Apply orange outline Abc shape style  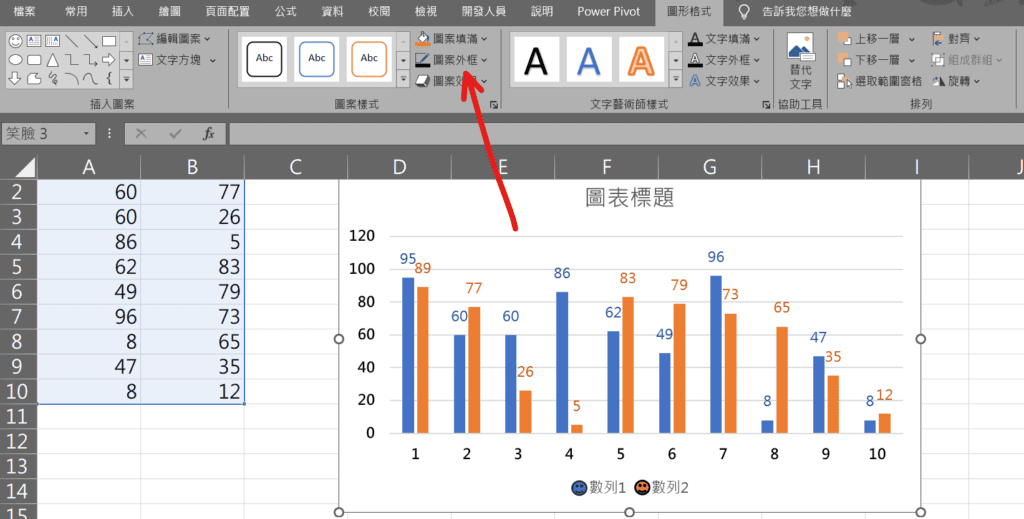tap(369, 59)
